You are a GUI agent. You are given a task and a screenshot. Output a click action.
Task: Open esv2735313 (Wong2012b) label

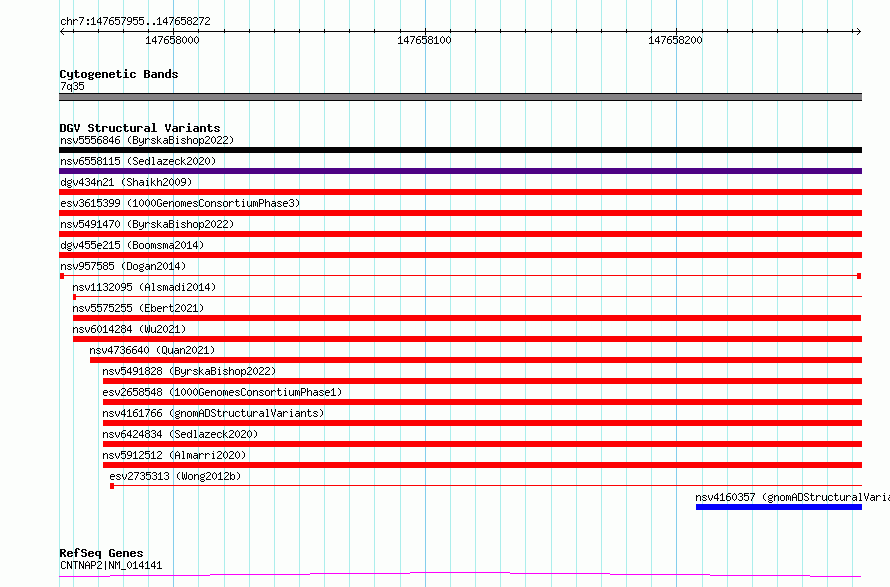[x=175, y=476]
